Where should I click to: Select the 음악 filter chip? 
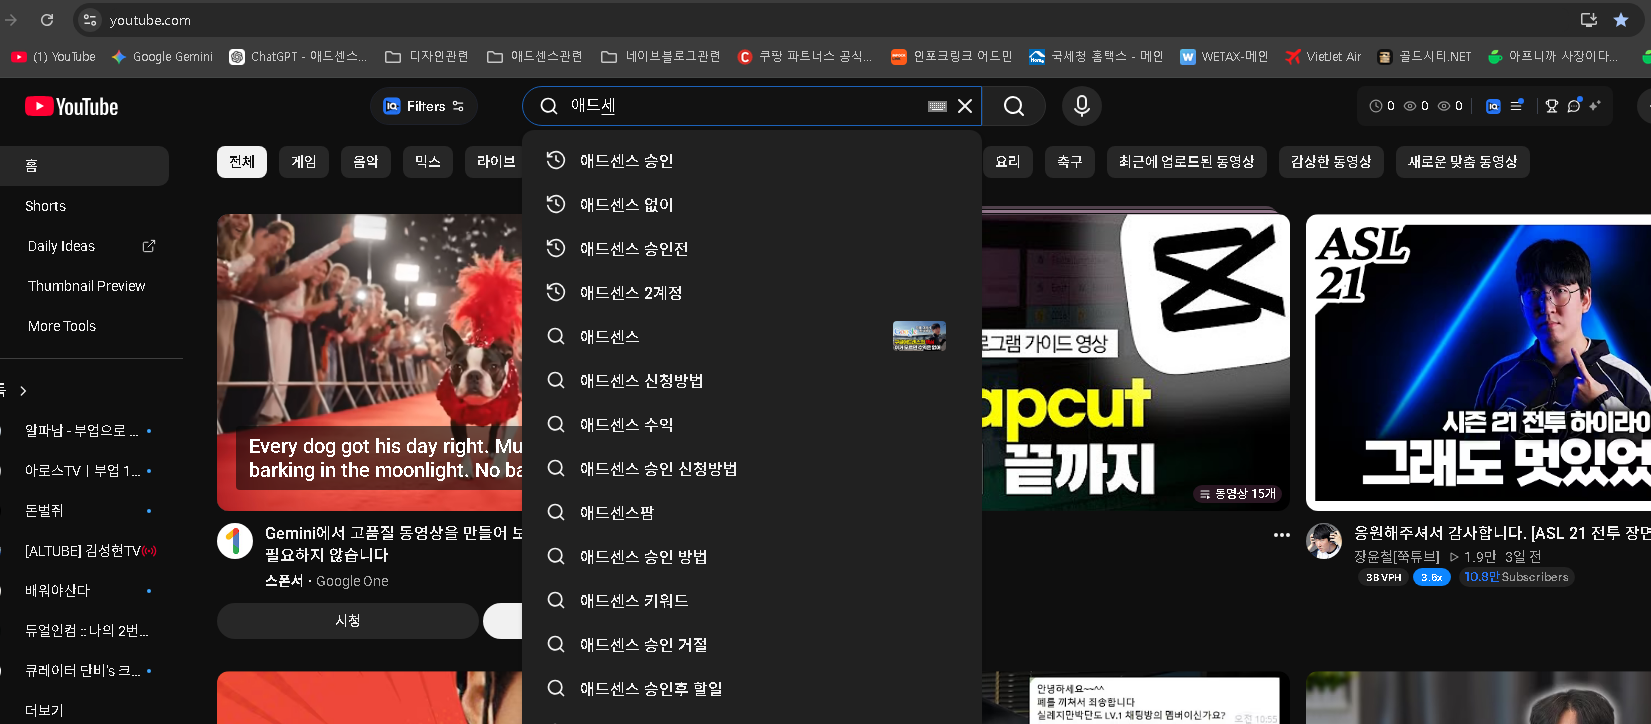[366, 162]
